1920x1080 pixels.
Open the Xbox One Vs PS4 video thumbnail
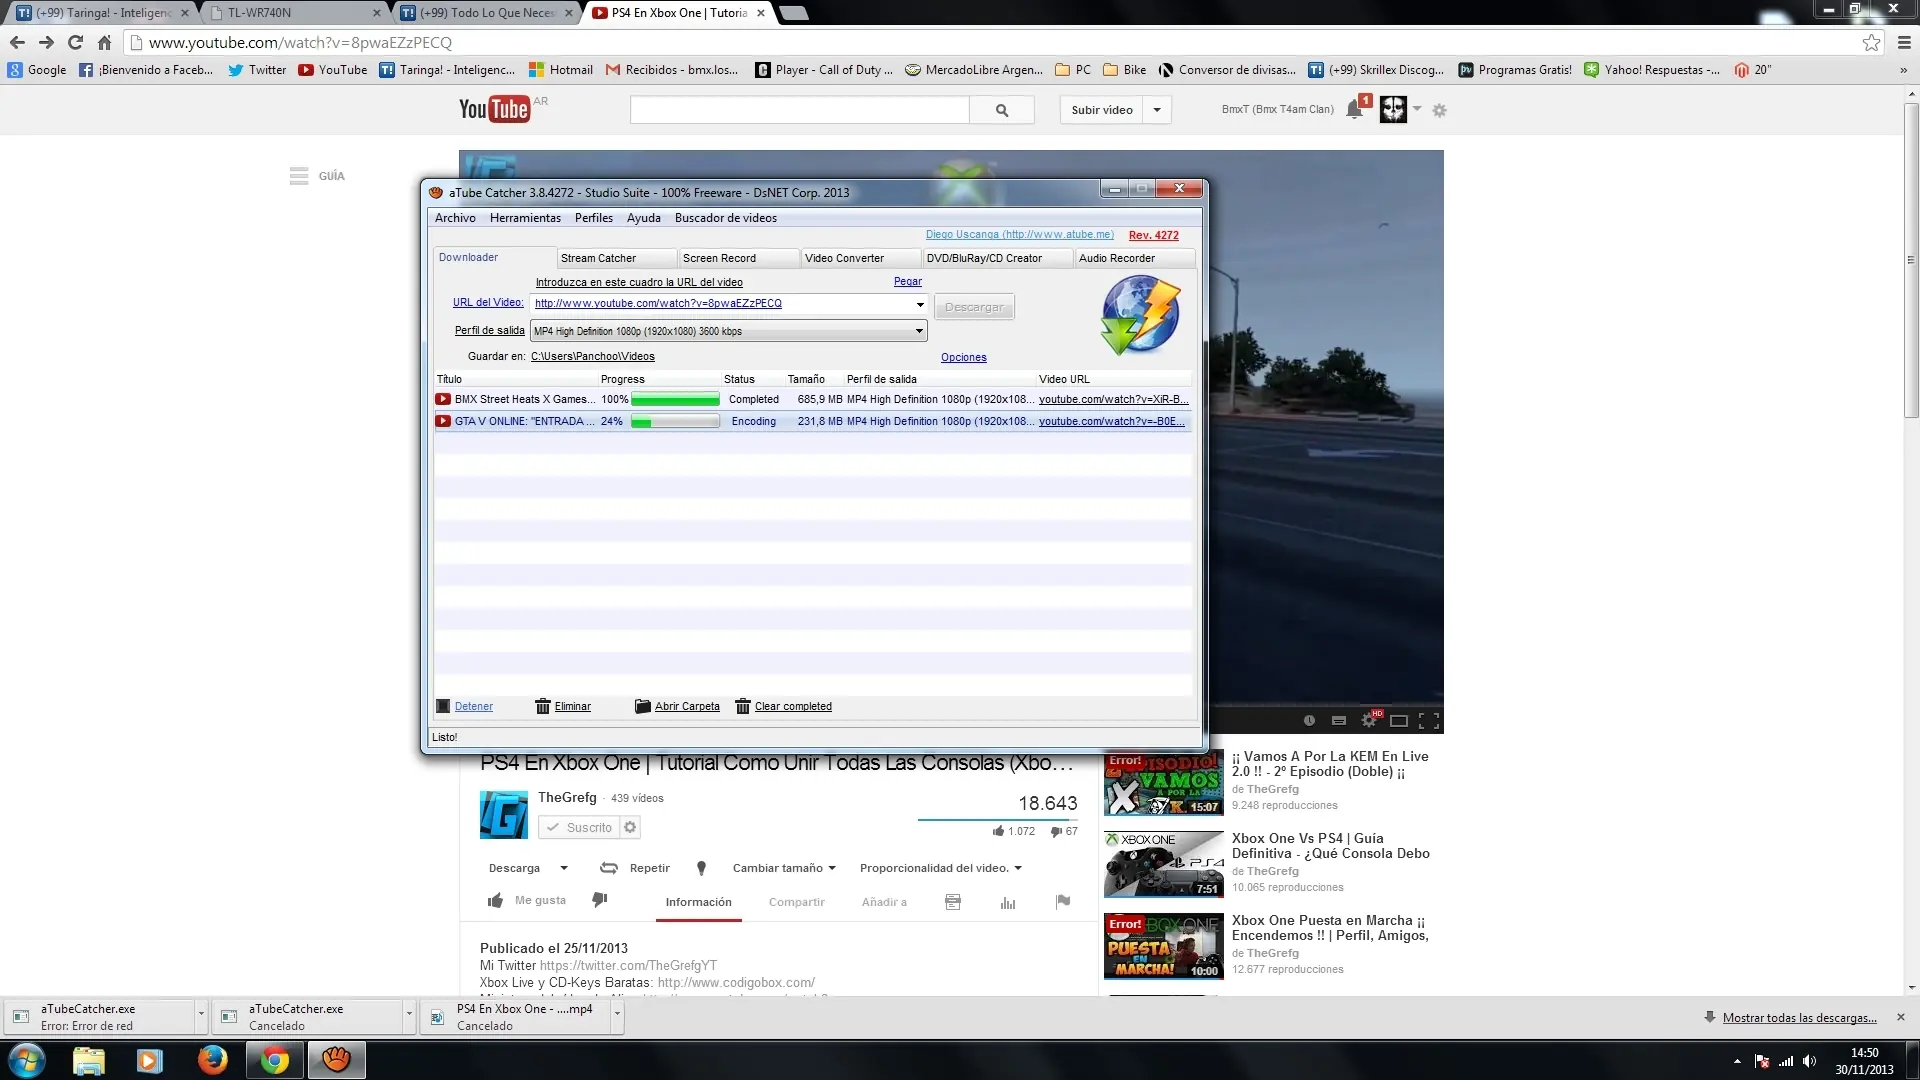[1164, 864]
